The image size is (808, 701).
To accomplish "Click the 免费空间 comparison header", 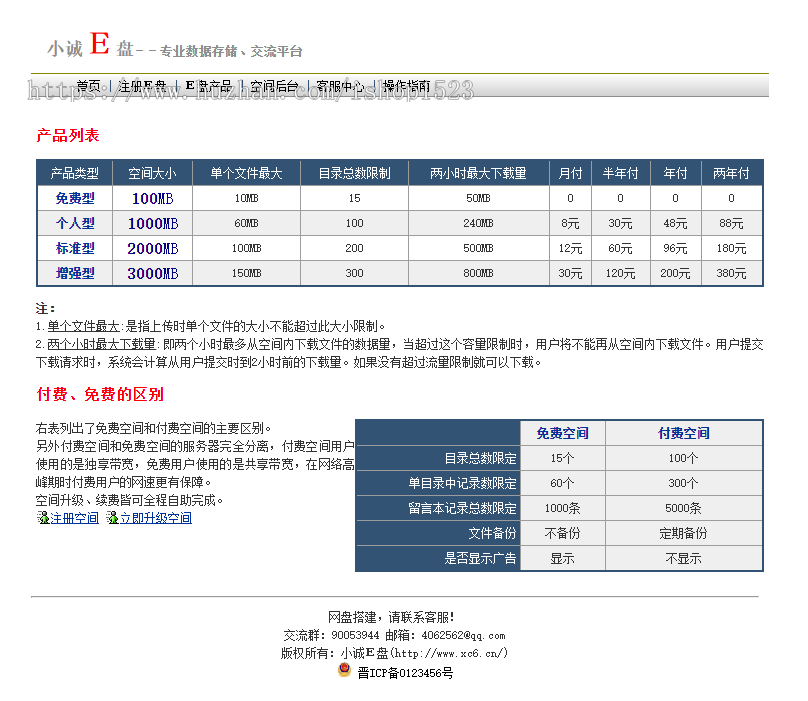I will 563,433.
